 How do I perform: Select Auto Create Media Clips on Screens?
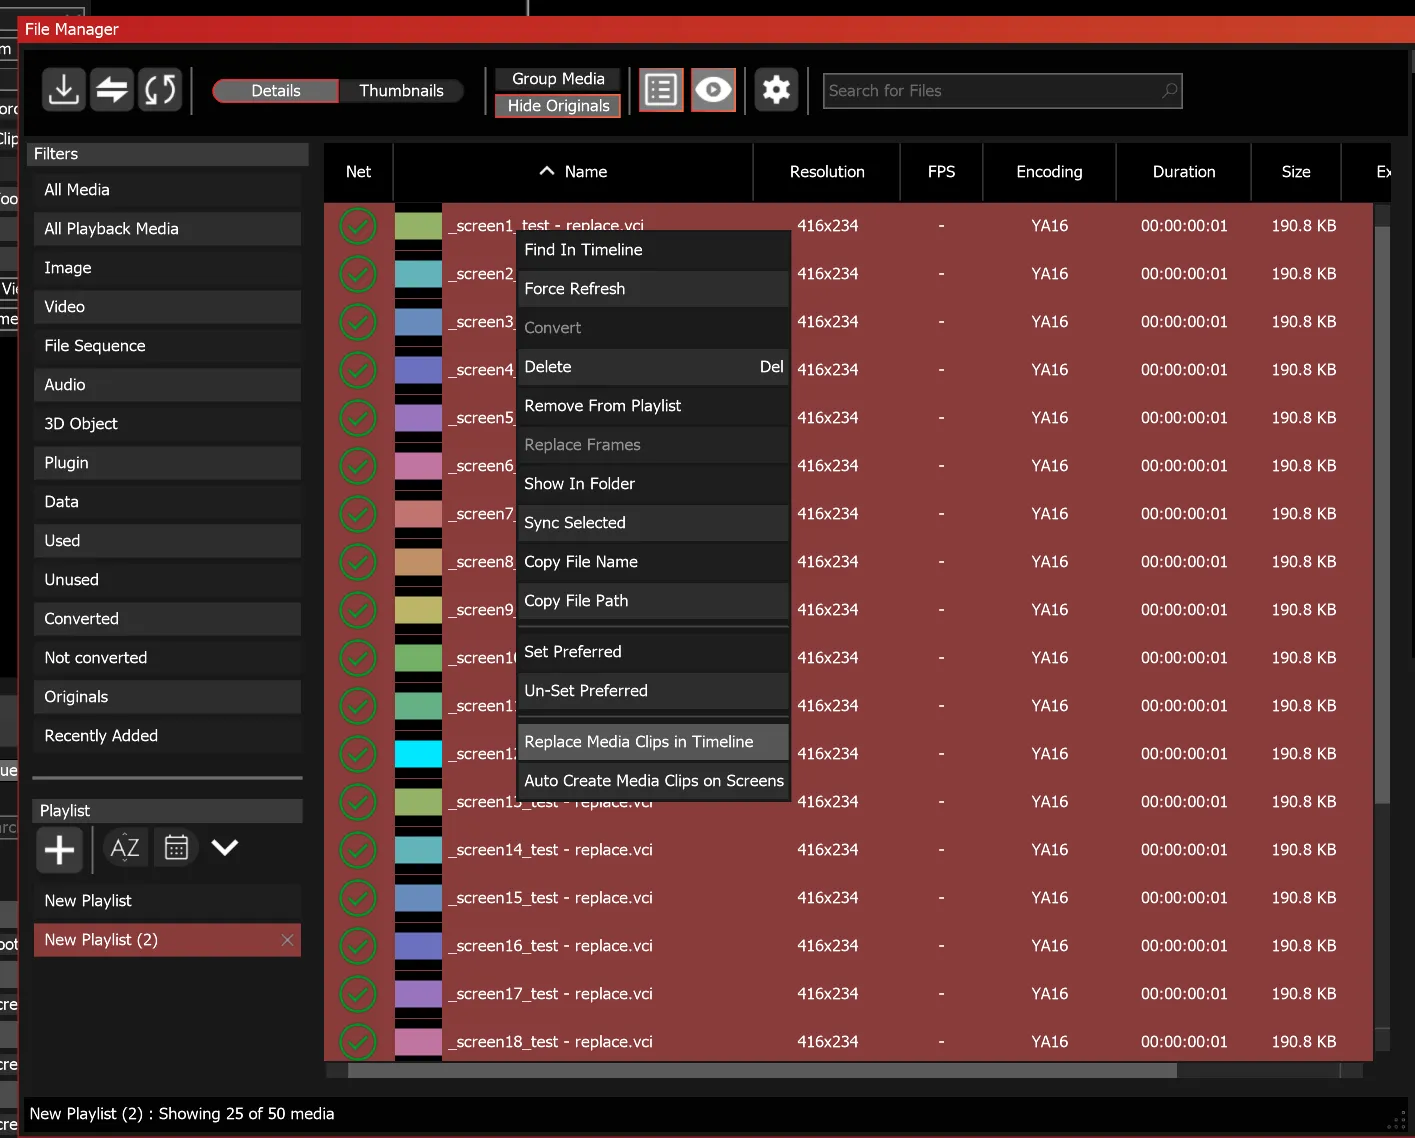653,781
